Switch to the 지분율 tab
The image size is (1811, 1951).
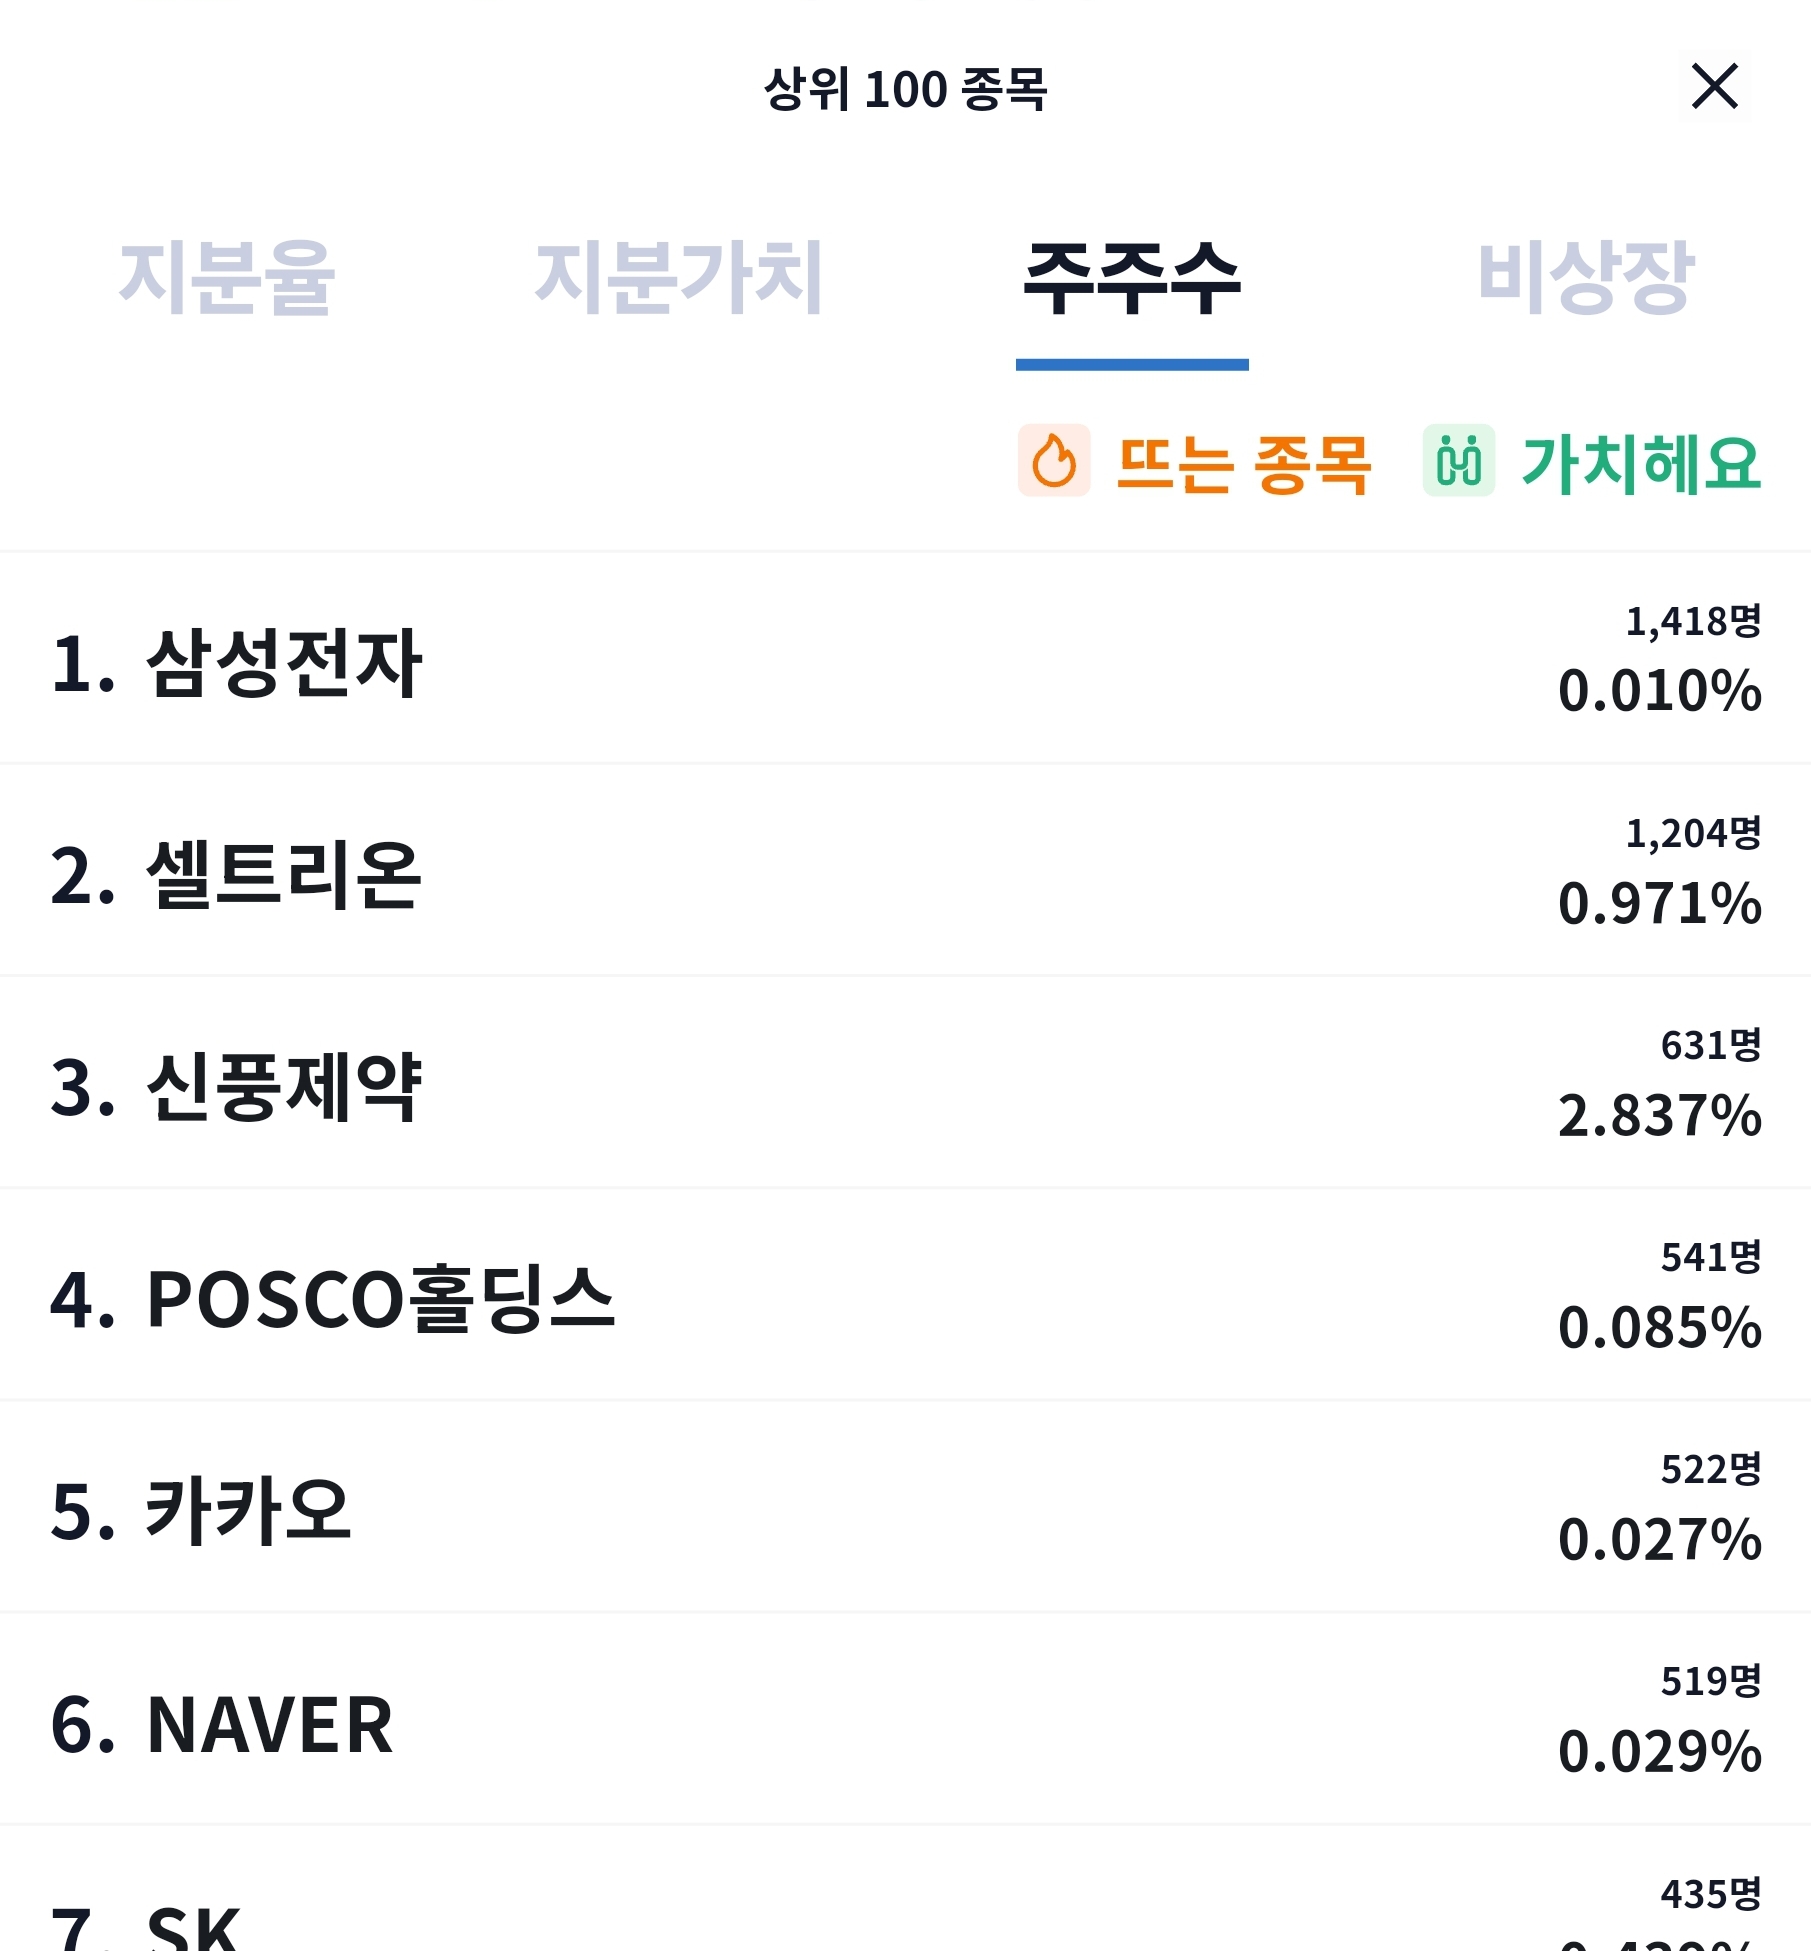coord(227,277)
